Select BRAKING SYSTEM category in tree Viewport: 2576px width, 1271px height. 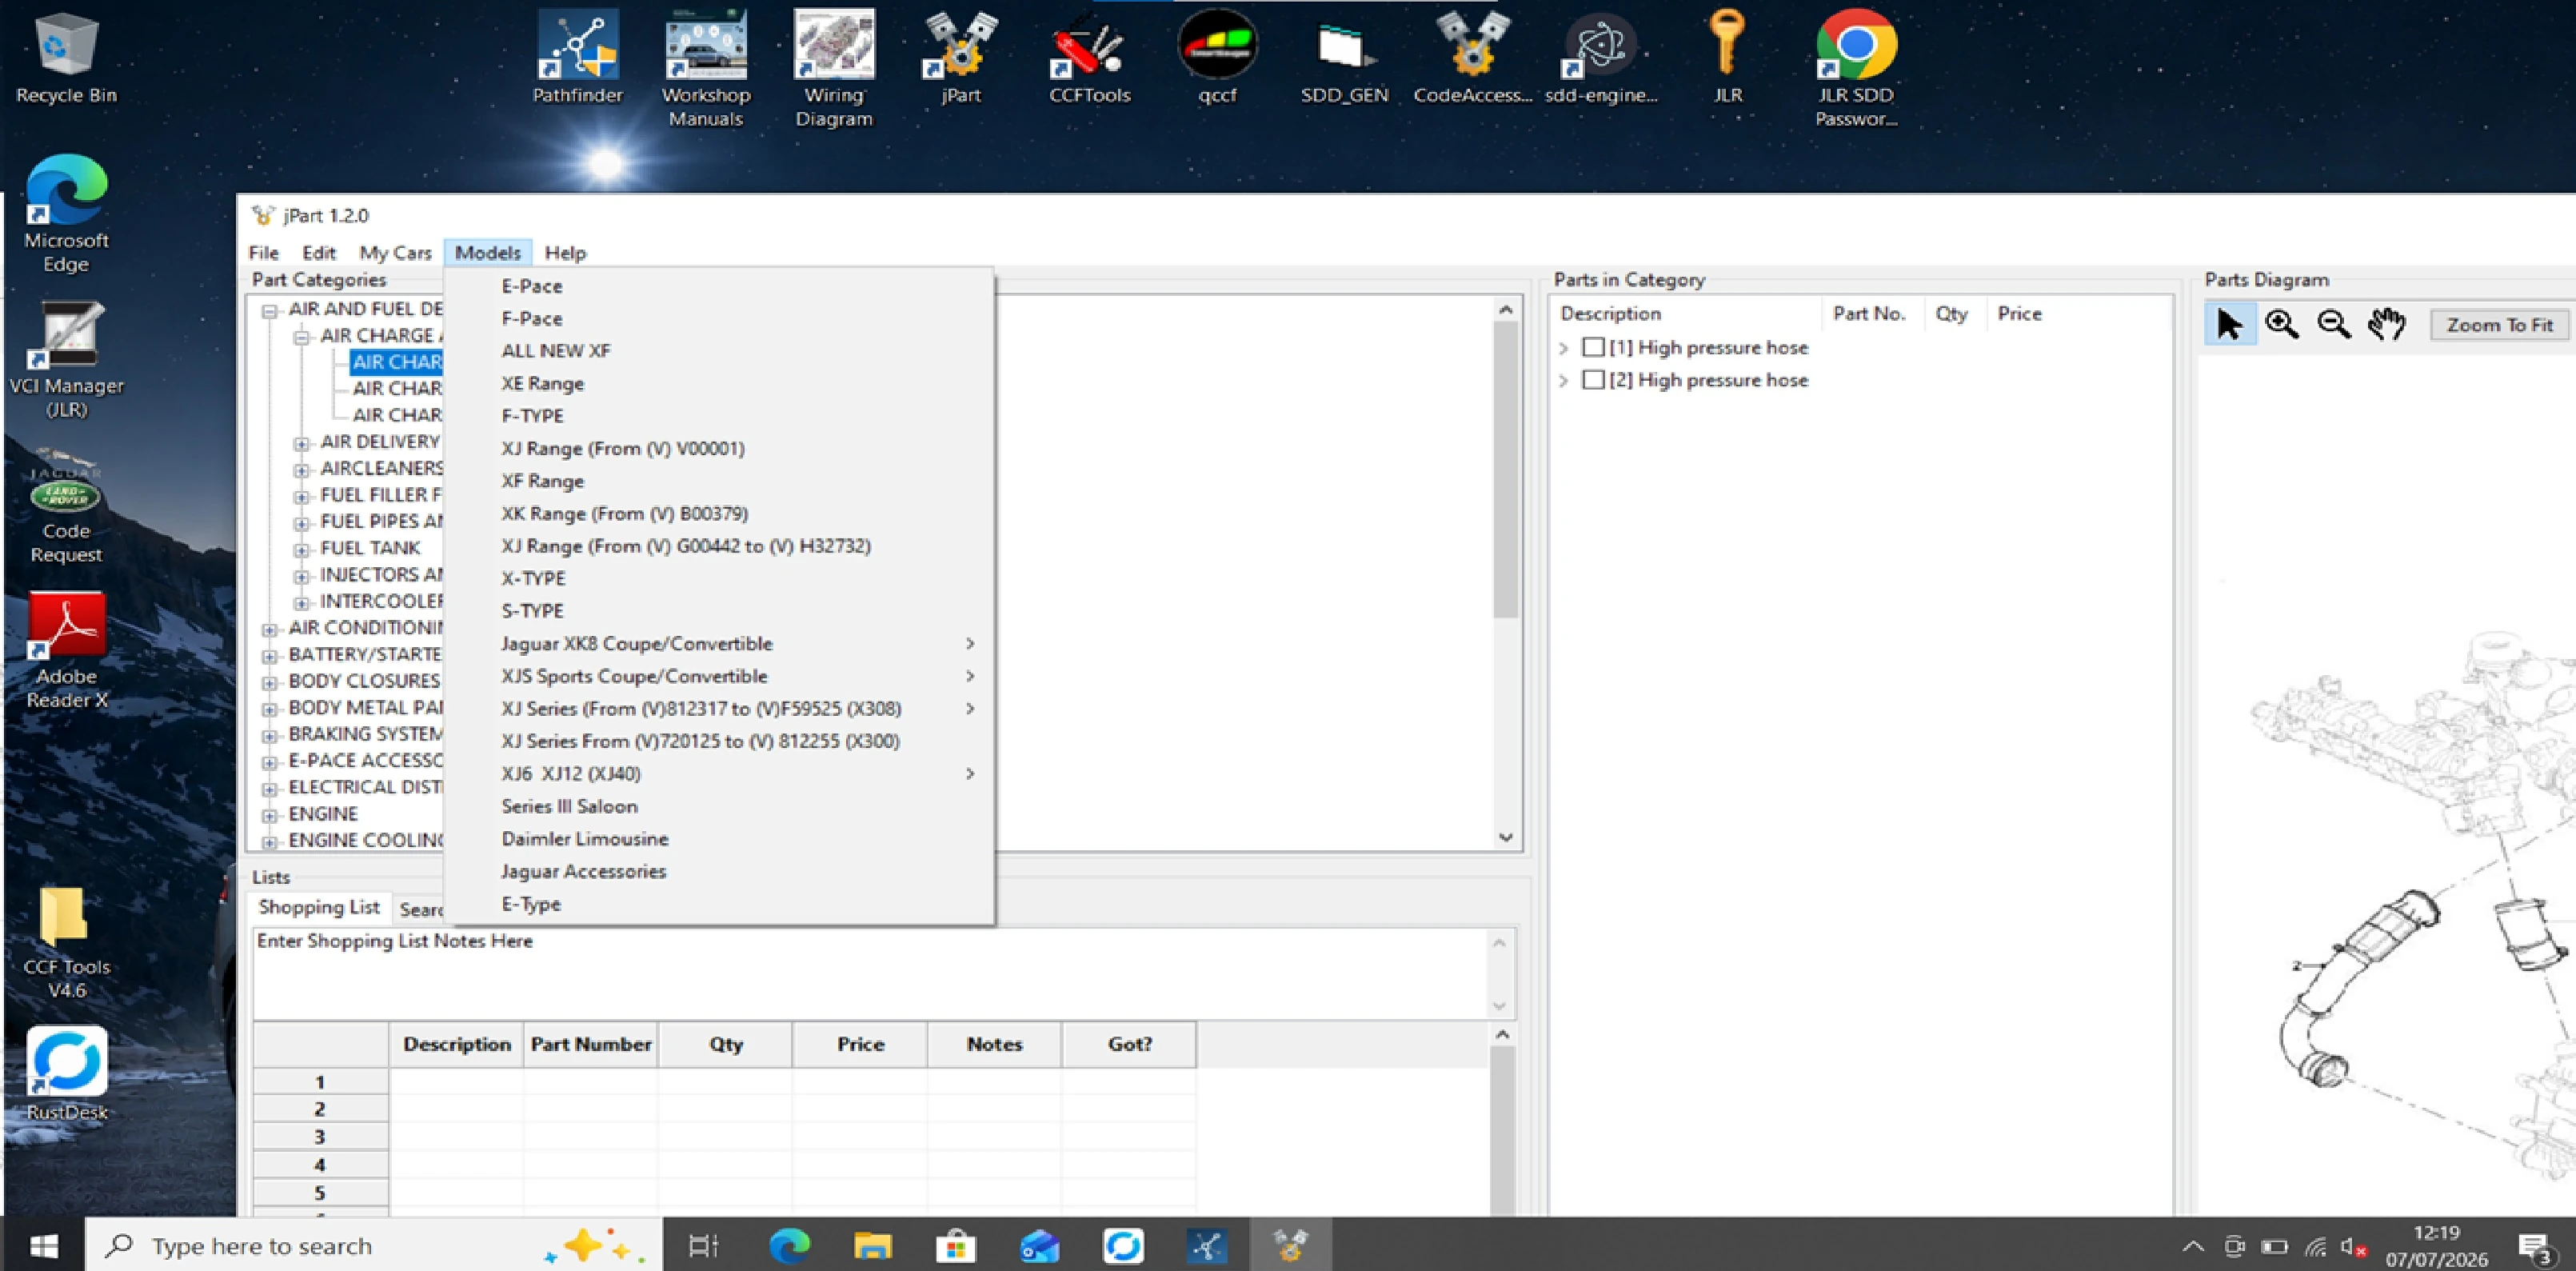pos(366,734)
